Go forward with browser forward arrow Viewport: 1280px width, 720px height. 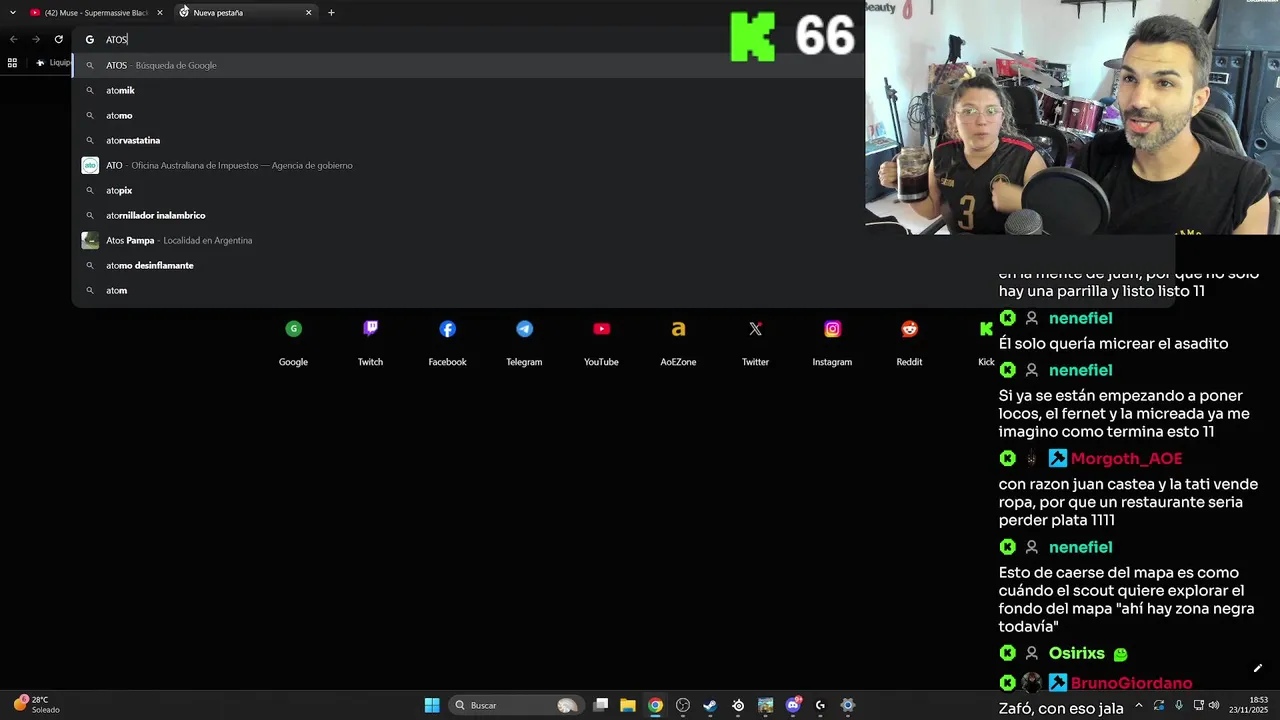(36, 39)
